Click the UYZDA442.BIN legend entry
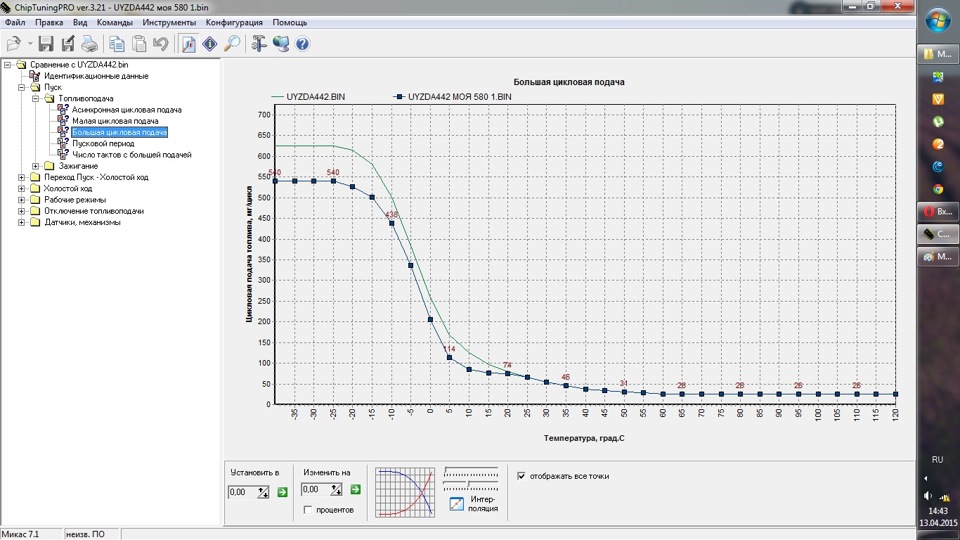 pyautogui.click(x=315, y=96)
